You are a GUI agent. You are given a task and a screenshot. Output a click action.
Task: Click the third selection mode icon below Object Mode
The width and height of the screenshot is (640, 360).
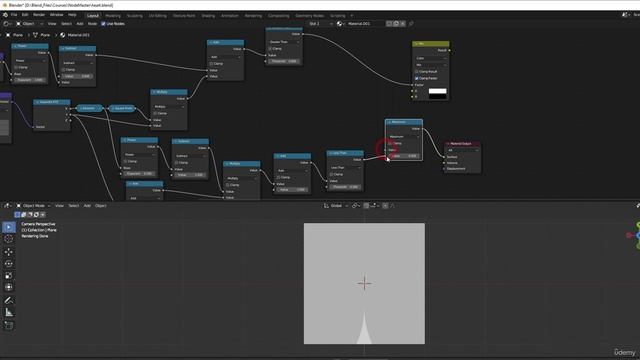30,215
